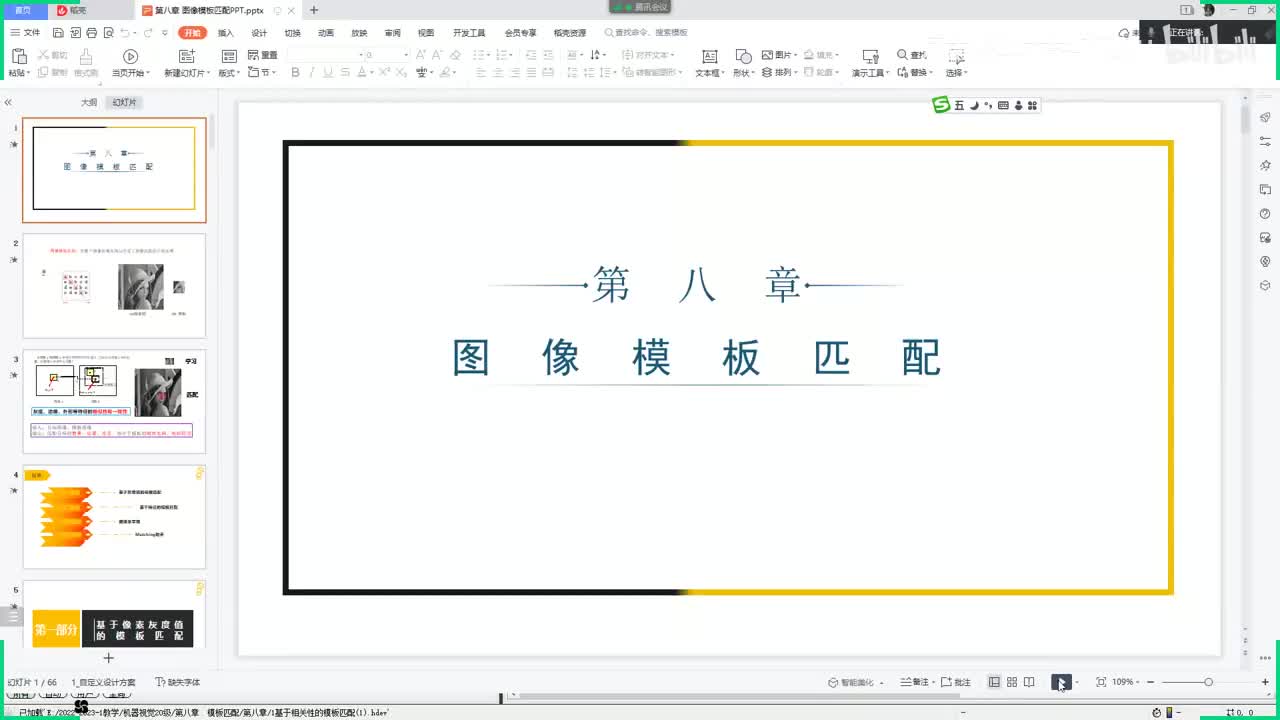Collapse the slide panel with double-chevron icon
The height and width of the screenshot is (720, 1280).
tap(7, 103)
